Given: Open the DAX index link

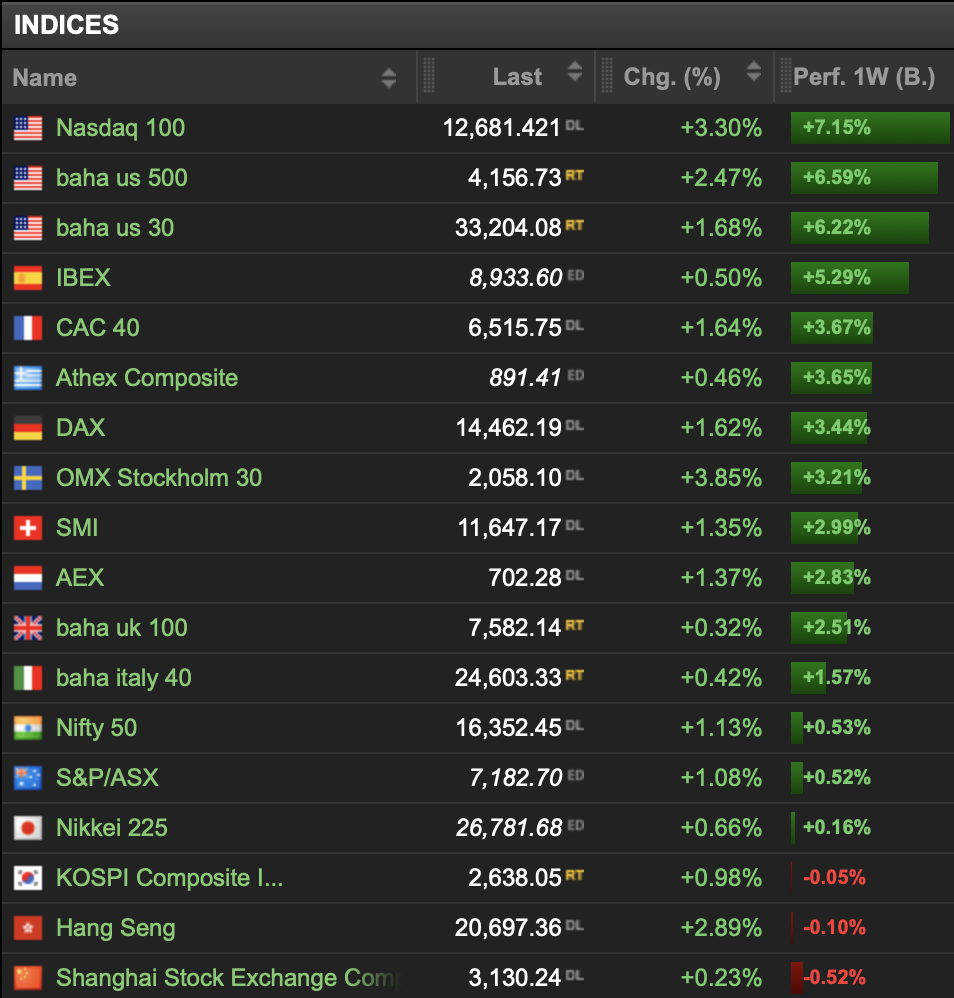Looking at the screenshot, I should pyautogui.click(x=80, y=428).
